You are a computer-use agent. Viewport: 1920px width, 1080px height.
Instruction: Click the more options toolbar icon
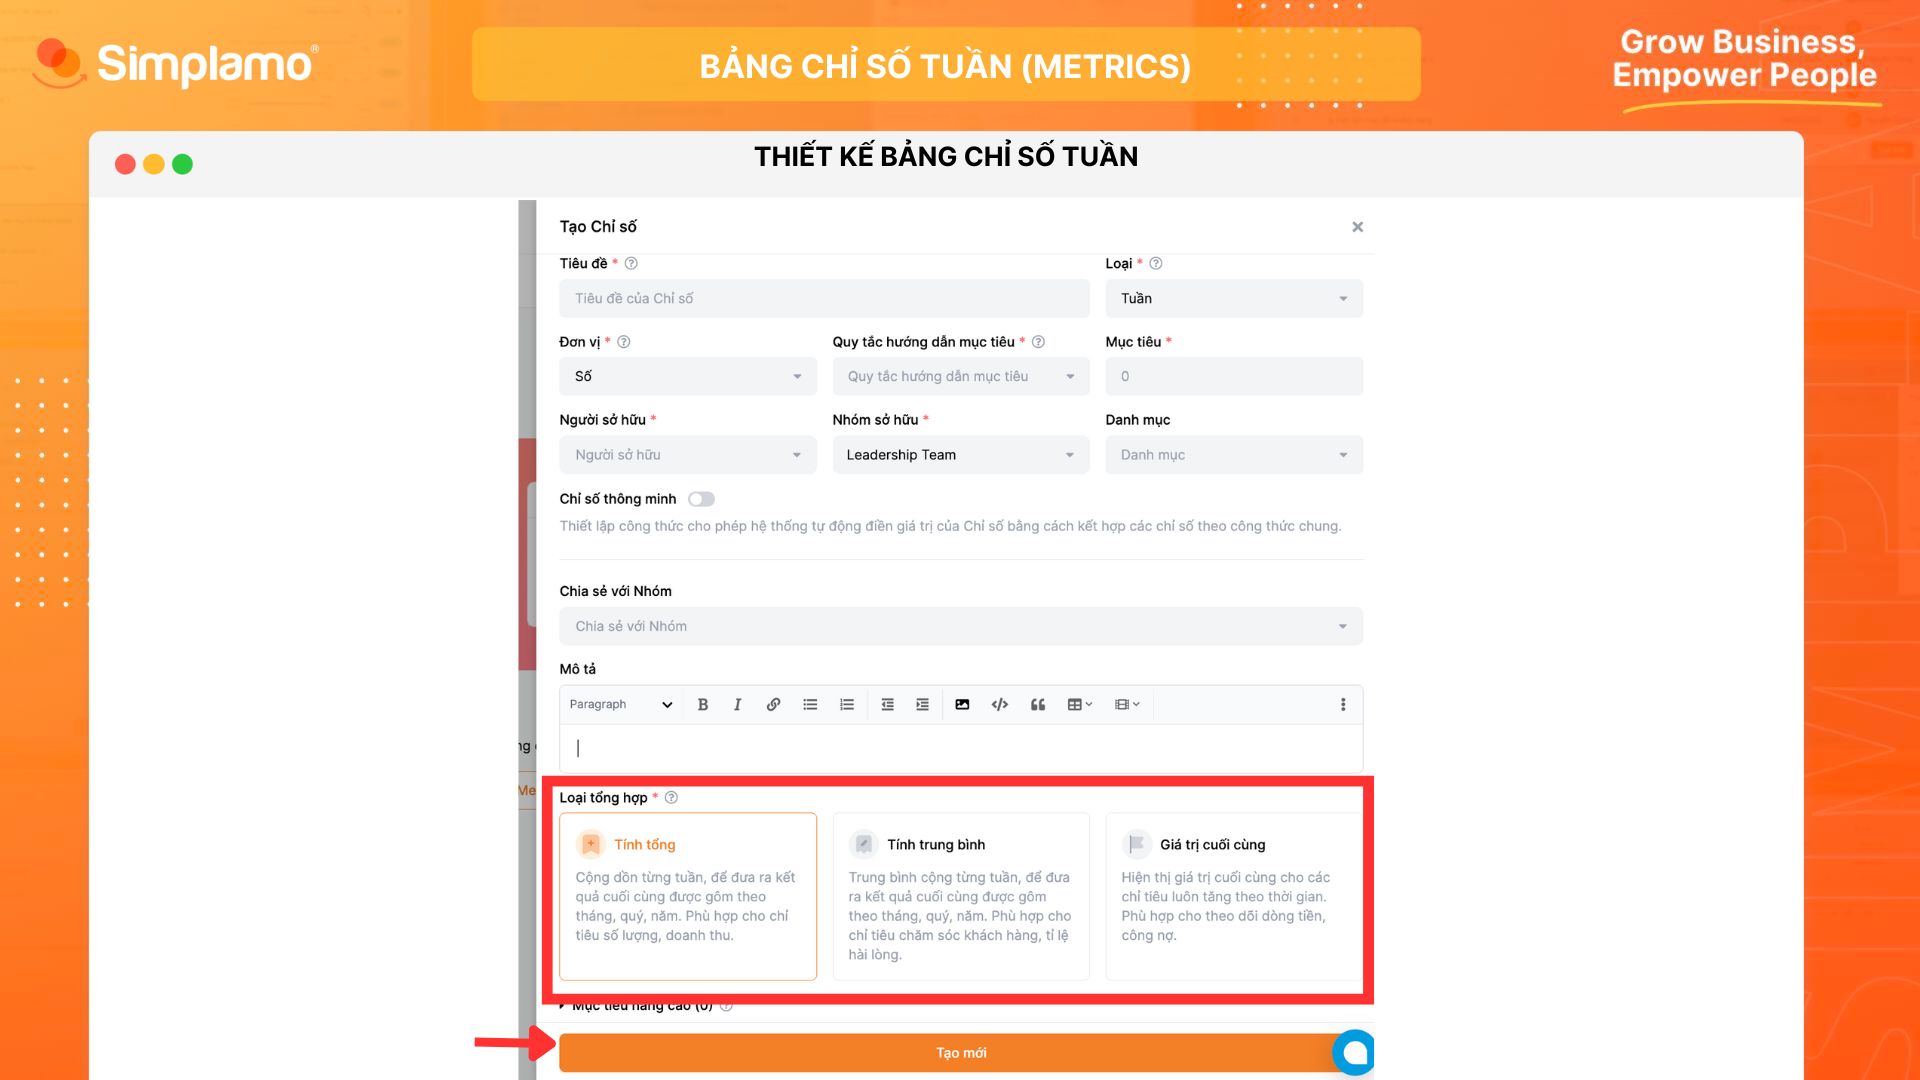(x=1344, y=703)
